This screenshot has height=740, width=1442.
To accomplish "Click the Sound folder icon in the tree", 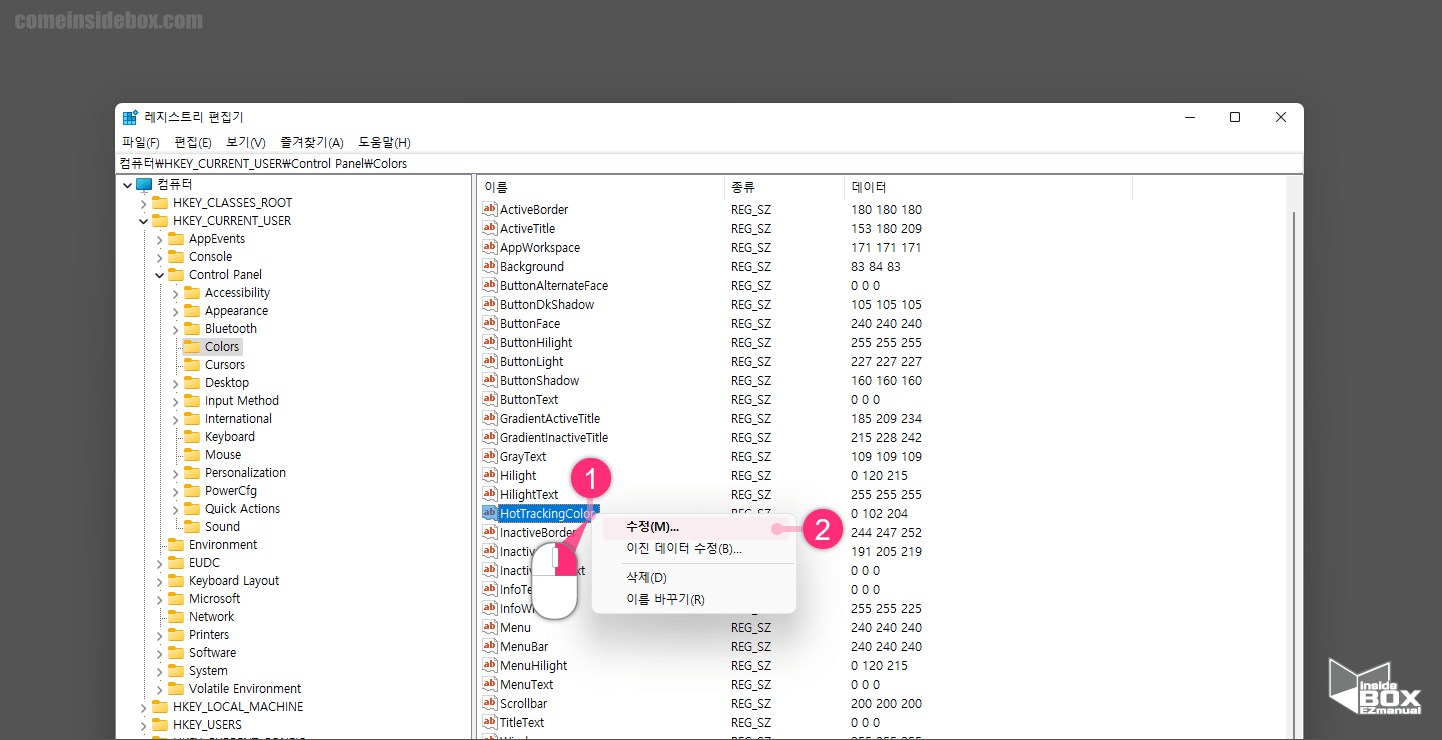I will (194, 526).
